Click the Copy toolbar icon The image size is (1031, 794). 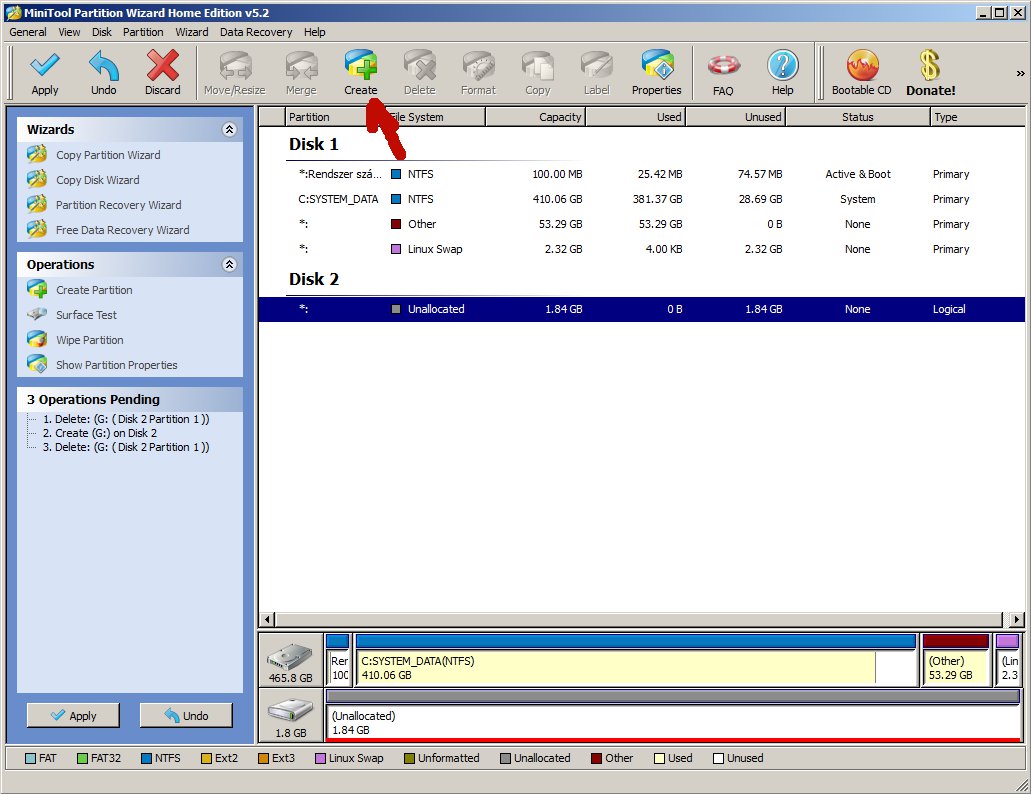tap(538, 66)
